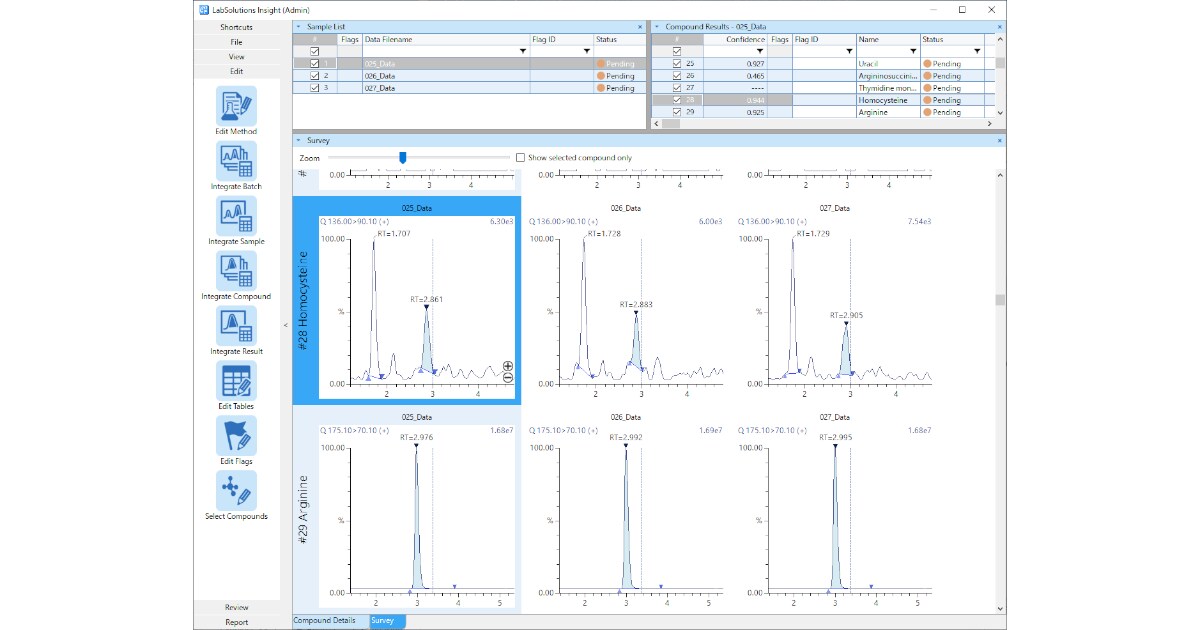The height and width of the screenshot is (630, 1200).
Task: Click the Edit Method icon
Action: click(236, 106)
